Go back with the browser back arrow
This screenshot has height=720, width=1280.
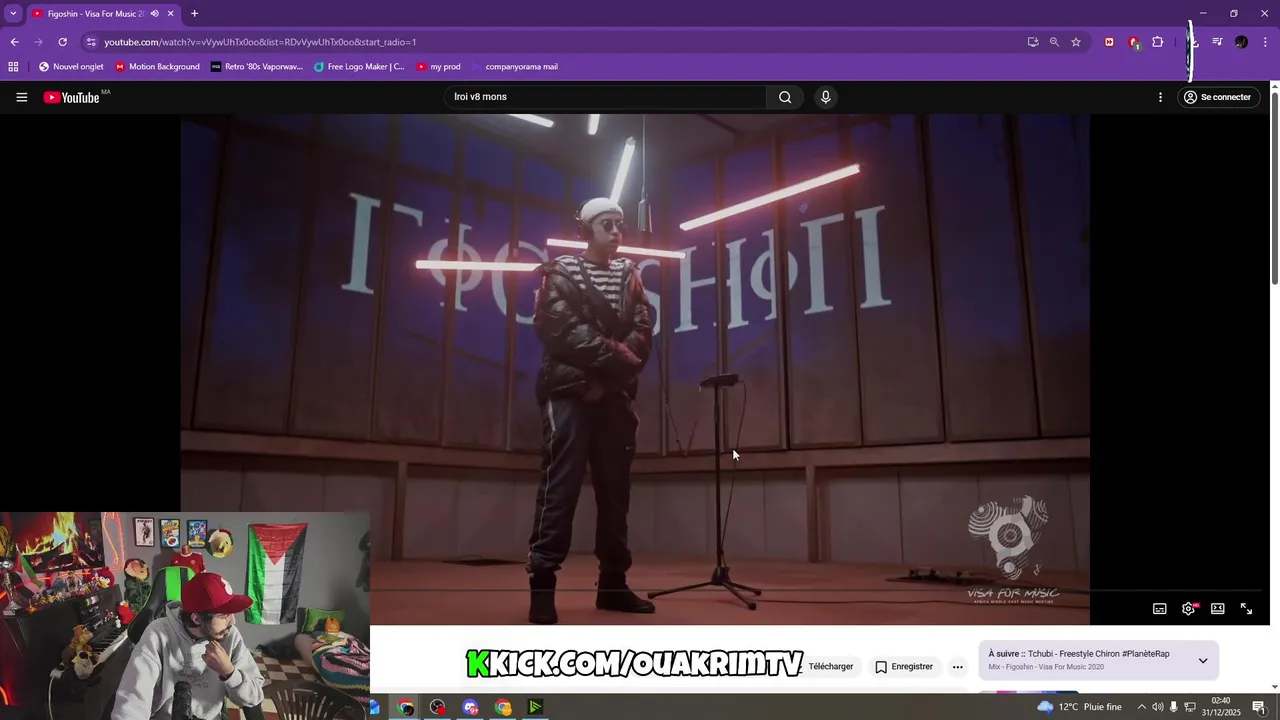coord(14,42)
